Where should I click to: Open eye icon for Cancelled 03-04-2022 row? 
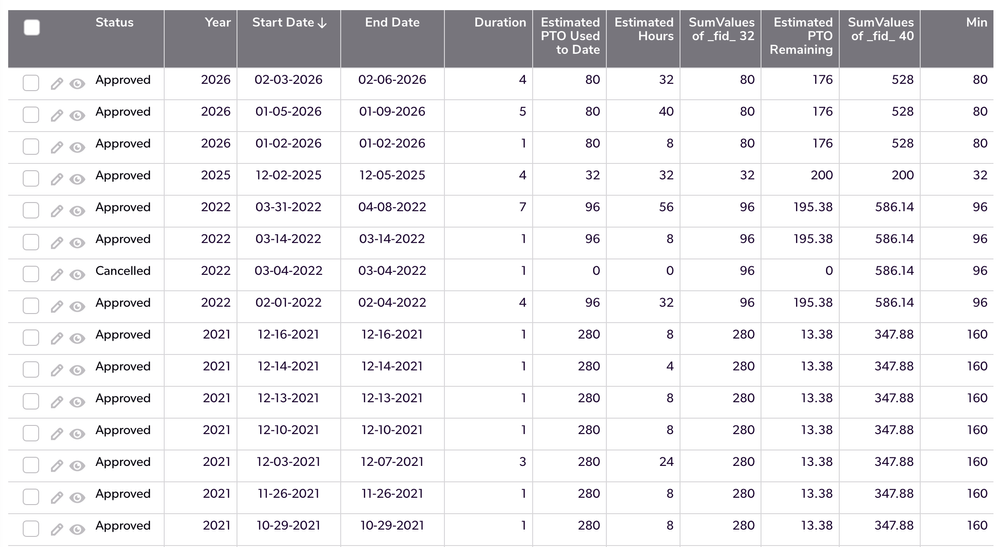(x=77, y=274)
